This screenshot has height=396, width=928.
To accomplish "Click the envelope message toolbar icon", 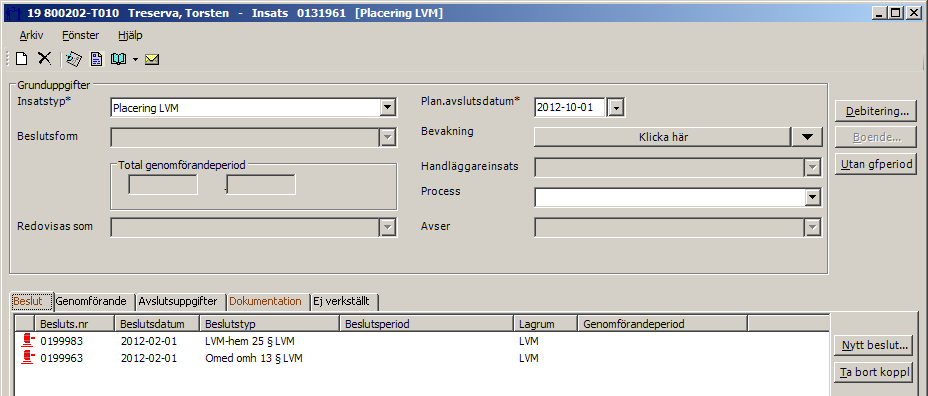I will click(x=152, y=59).
